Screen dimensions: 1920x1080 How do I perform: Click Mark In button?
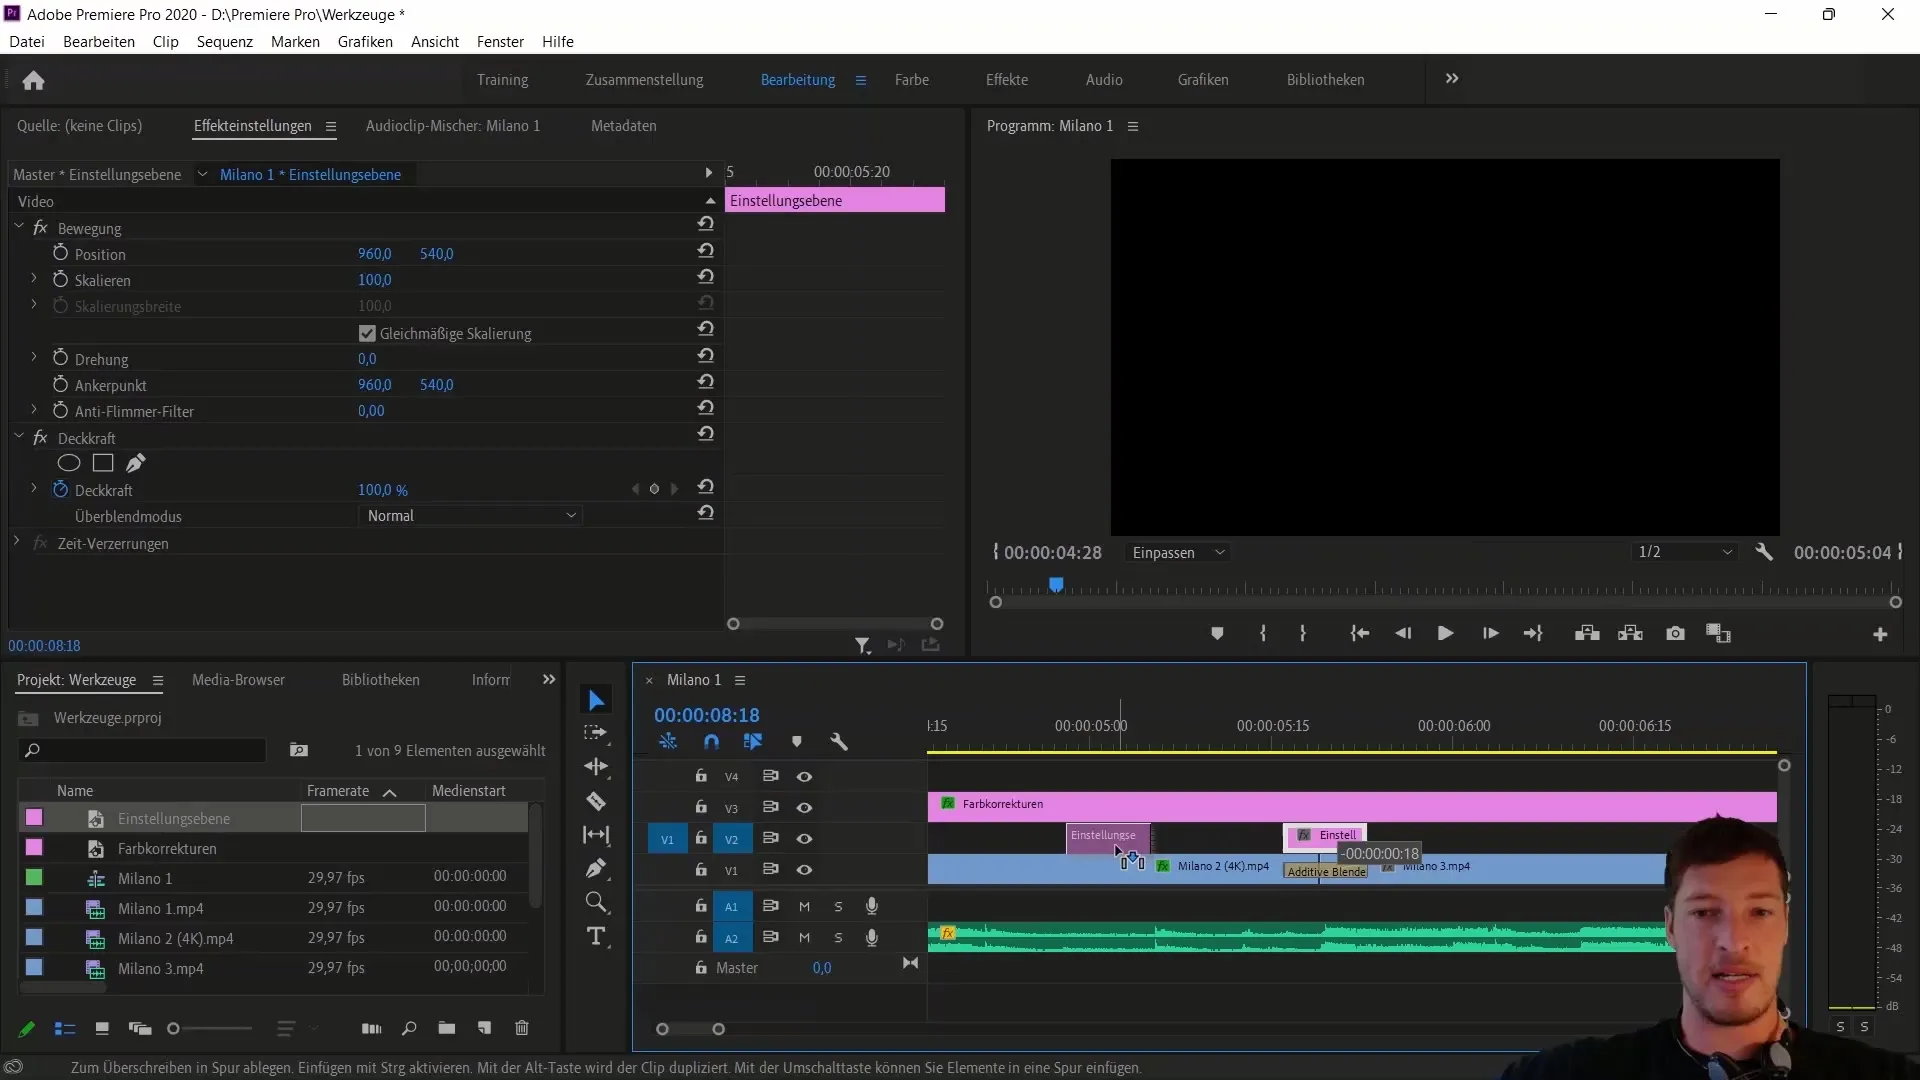point(1263,633)
